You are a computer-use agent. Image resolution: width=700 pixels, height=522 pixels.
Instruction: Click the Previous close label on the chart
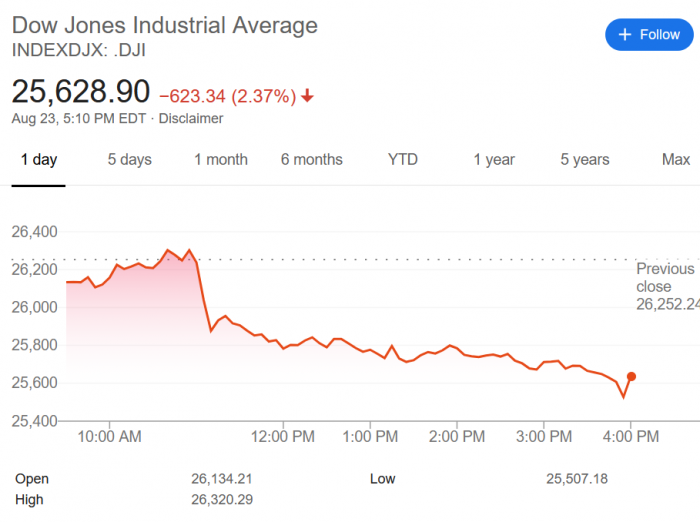pos(666,277)
